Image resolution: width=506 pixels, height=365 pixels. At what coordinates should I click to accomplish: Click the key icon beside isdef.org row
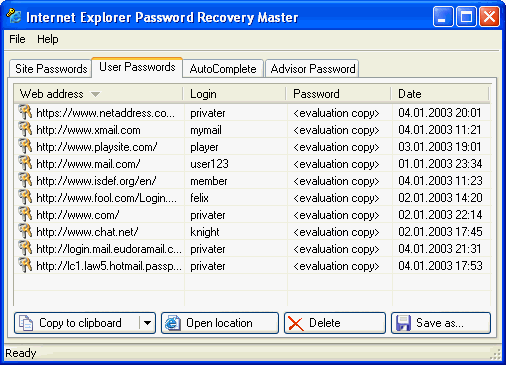pyautogui.click(x=25, y=180)
